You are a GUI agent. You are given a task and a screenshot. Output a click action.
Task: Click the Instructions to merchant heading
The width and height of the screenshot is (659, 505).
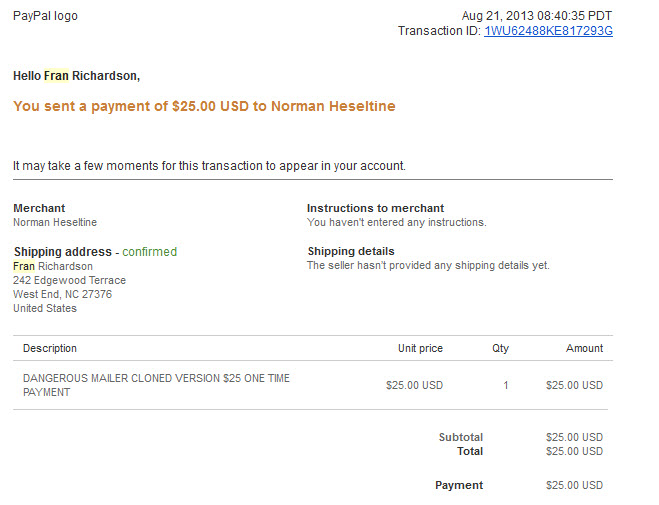click(375, 208)
